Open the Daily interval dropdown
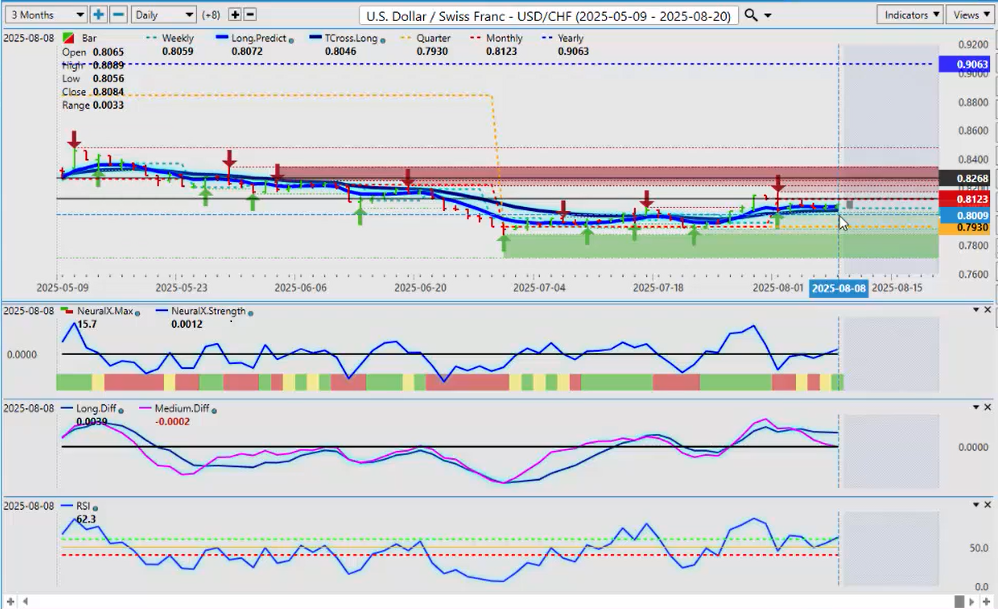This screenshot has width=998, height=609. pos(164,15)
